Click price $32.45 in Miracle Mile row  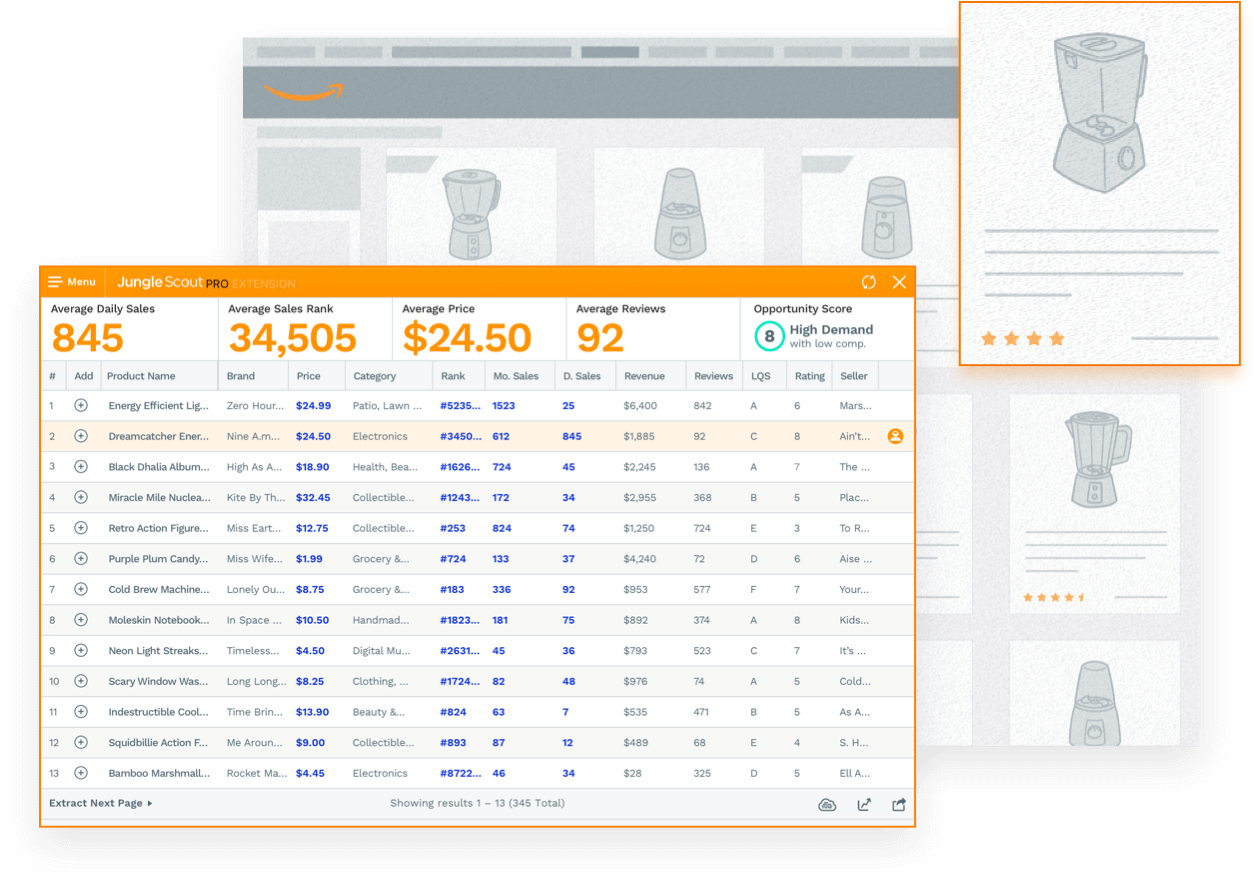[313, 497]
